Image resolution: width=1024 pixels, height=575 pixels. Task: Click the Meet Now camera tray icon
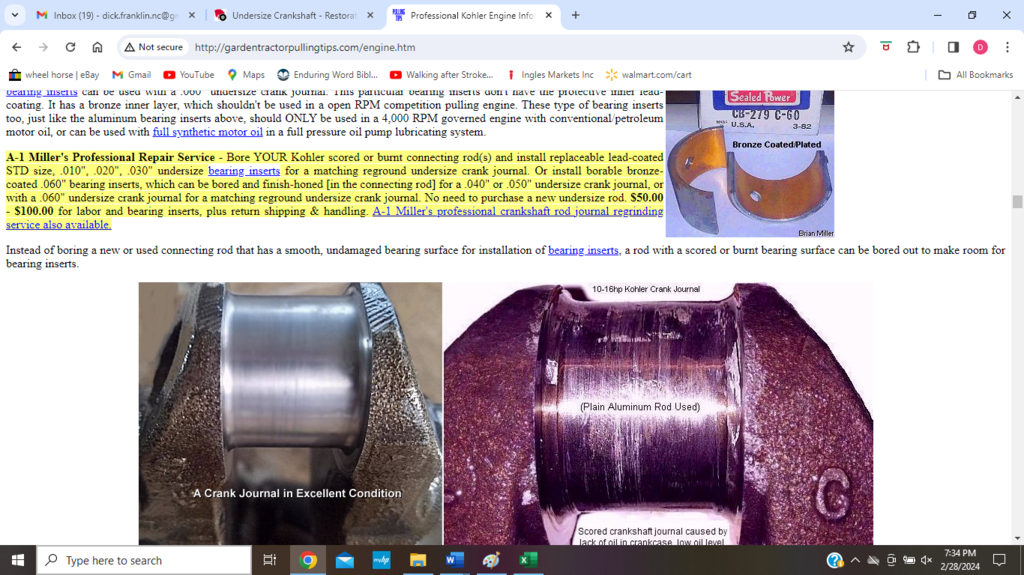(x=891, y=560)
